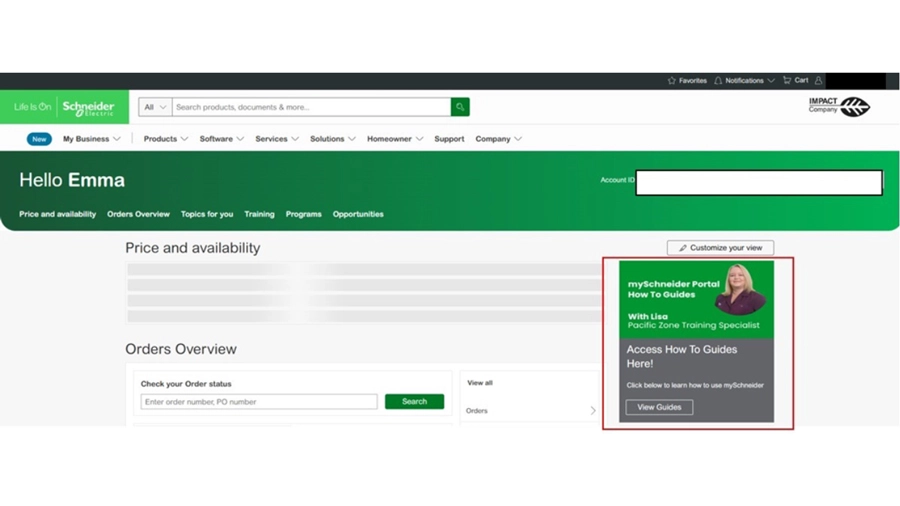Viewport: 900px width, 506px height.
Task: Click the New badge
Action: click(39, 139)
